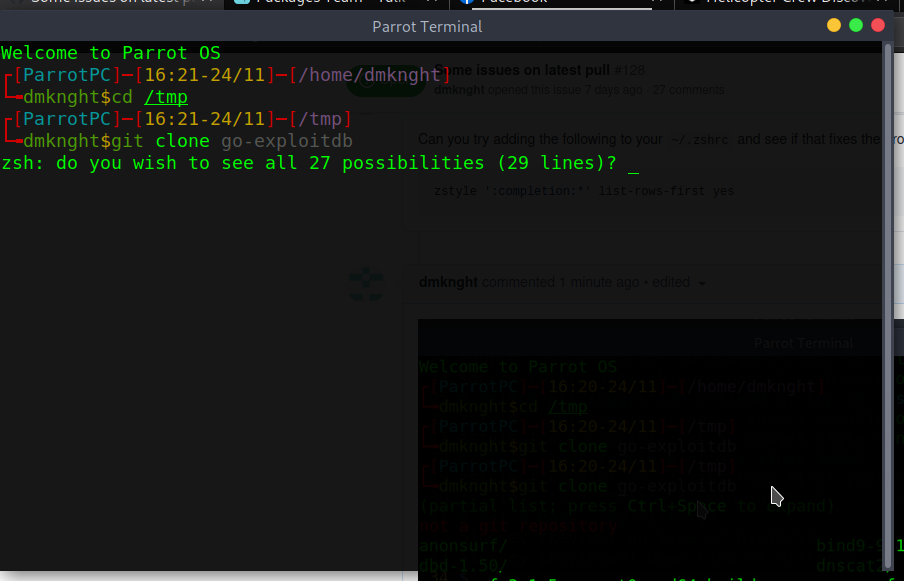Click 'not a git repository' in browser image
Image resolution: width=904 pixels, height=581 pixels.
coord(518,526)
